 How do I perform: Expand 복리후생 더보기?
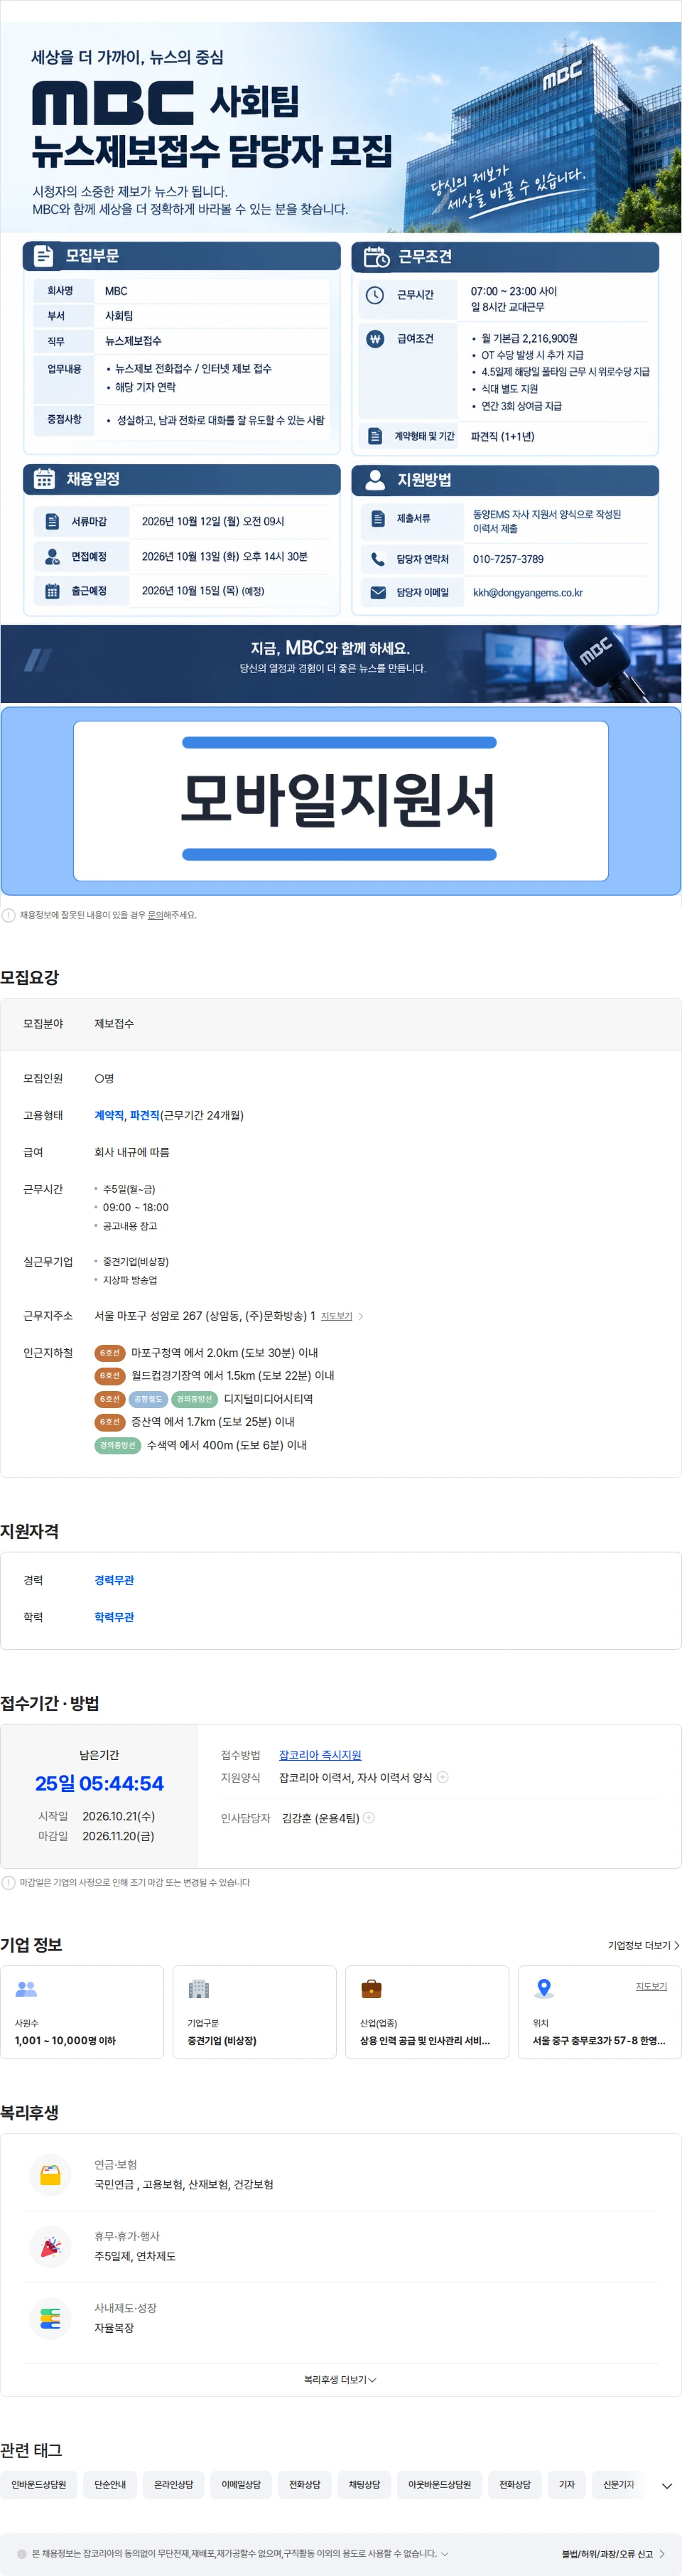341,2380
